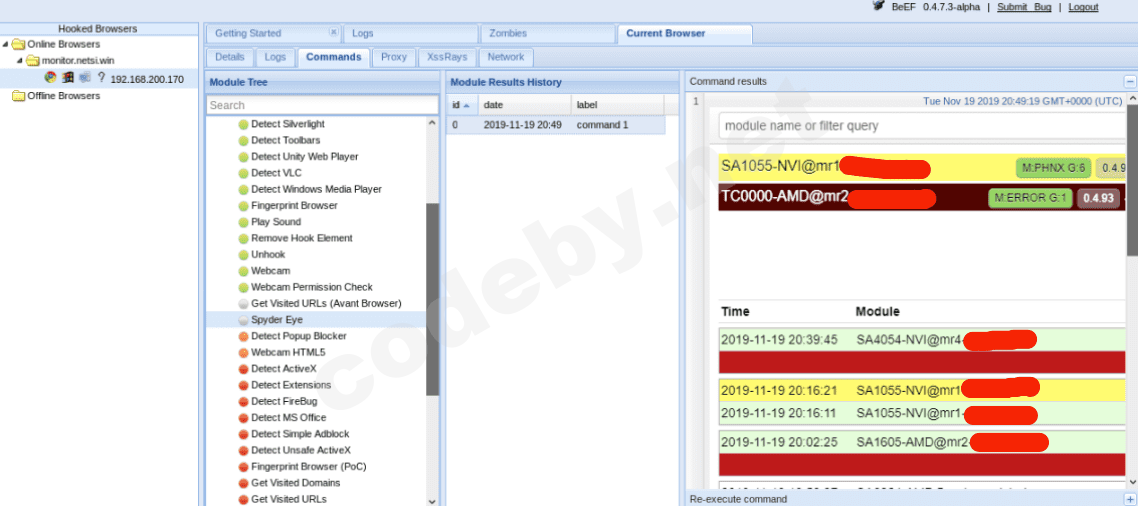Close the Getting Started tab
This screenshot has width=1138, height=506.
click(333, 33)
